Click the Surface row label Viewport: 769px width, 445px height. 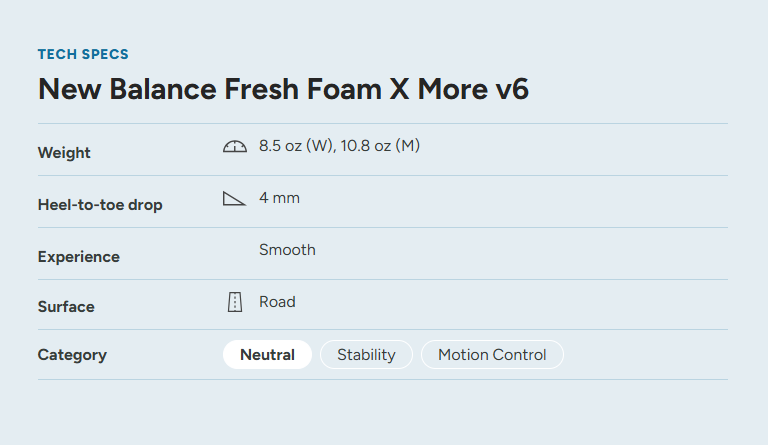(x=66, y=307)
